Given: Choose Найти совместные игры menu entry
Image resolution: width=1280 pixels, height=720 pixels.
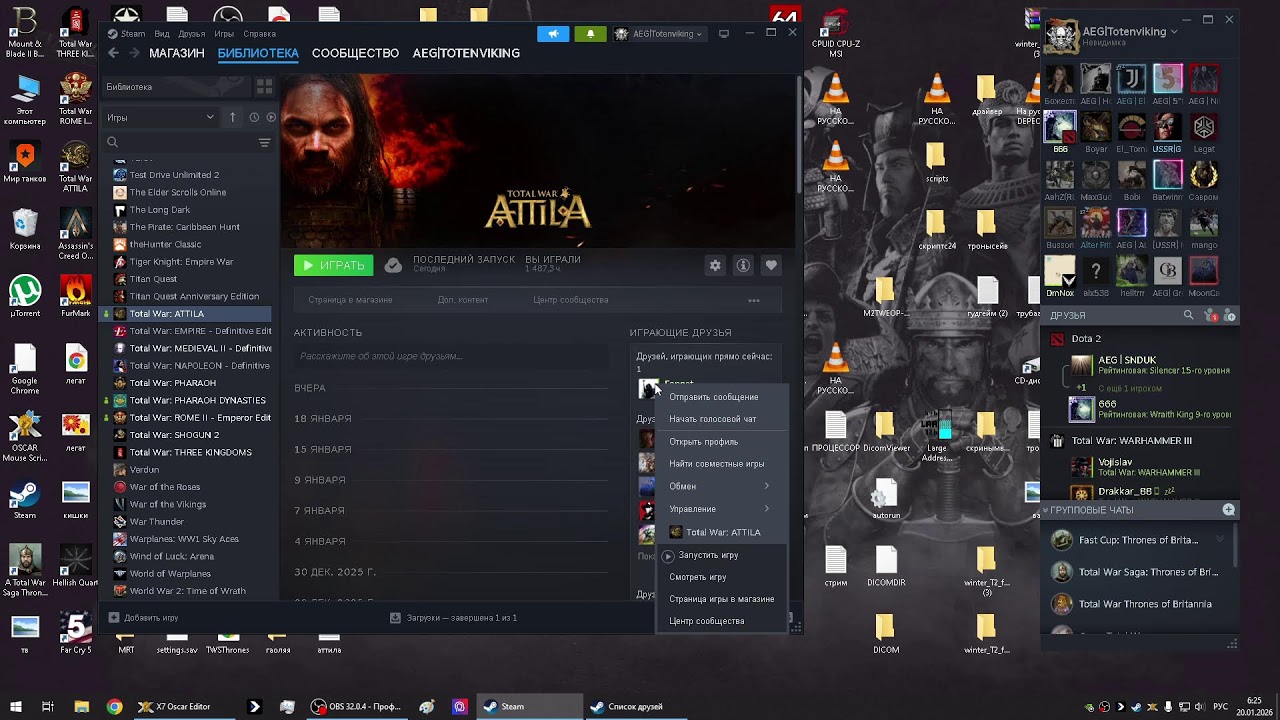Looking at the screenshot, I should tap(717, 464).
